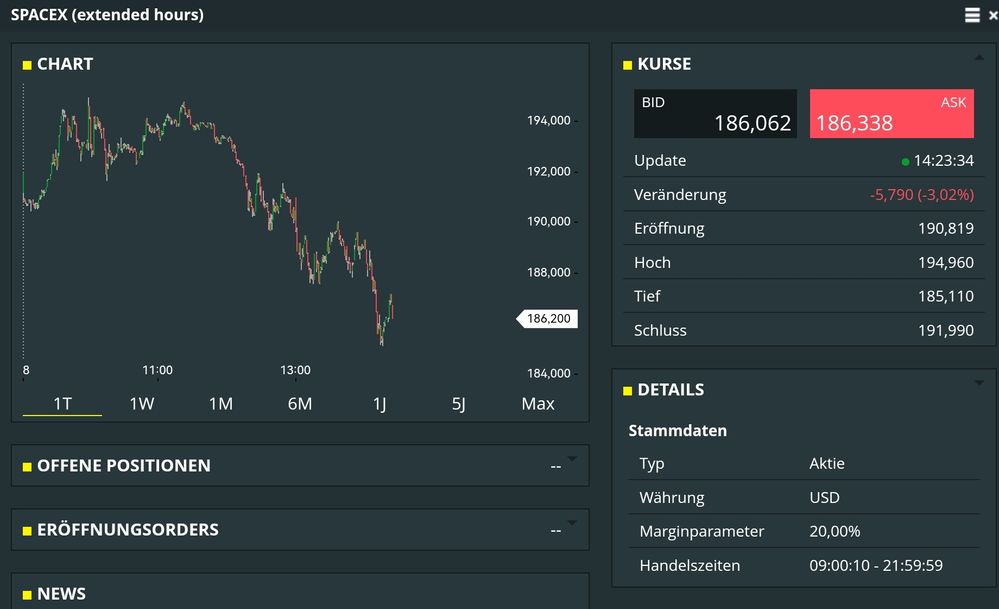Click the red ASK price 186,338 box

tap(891, 113)
